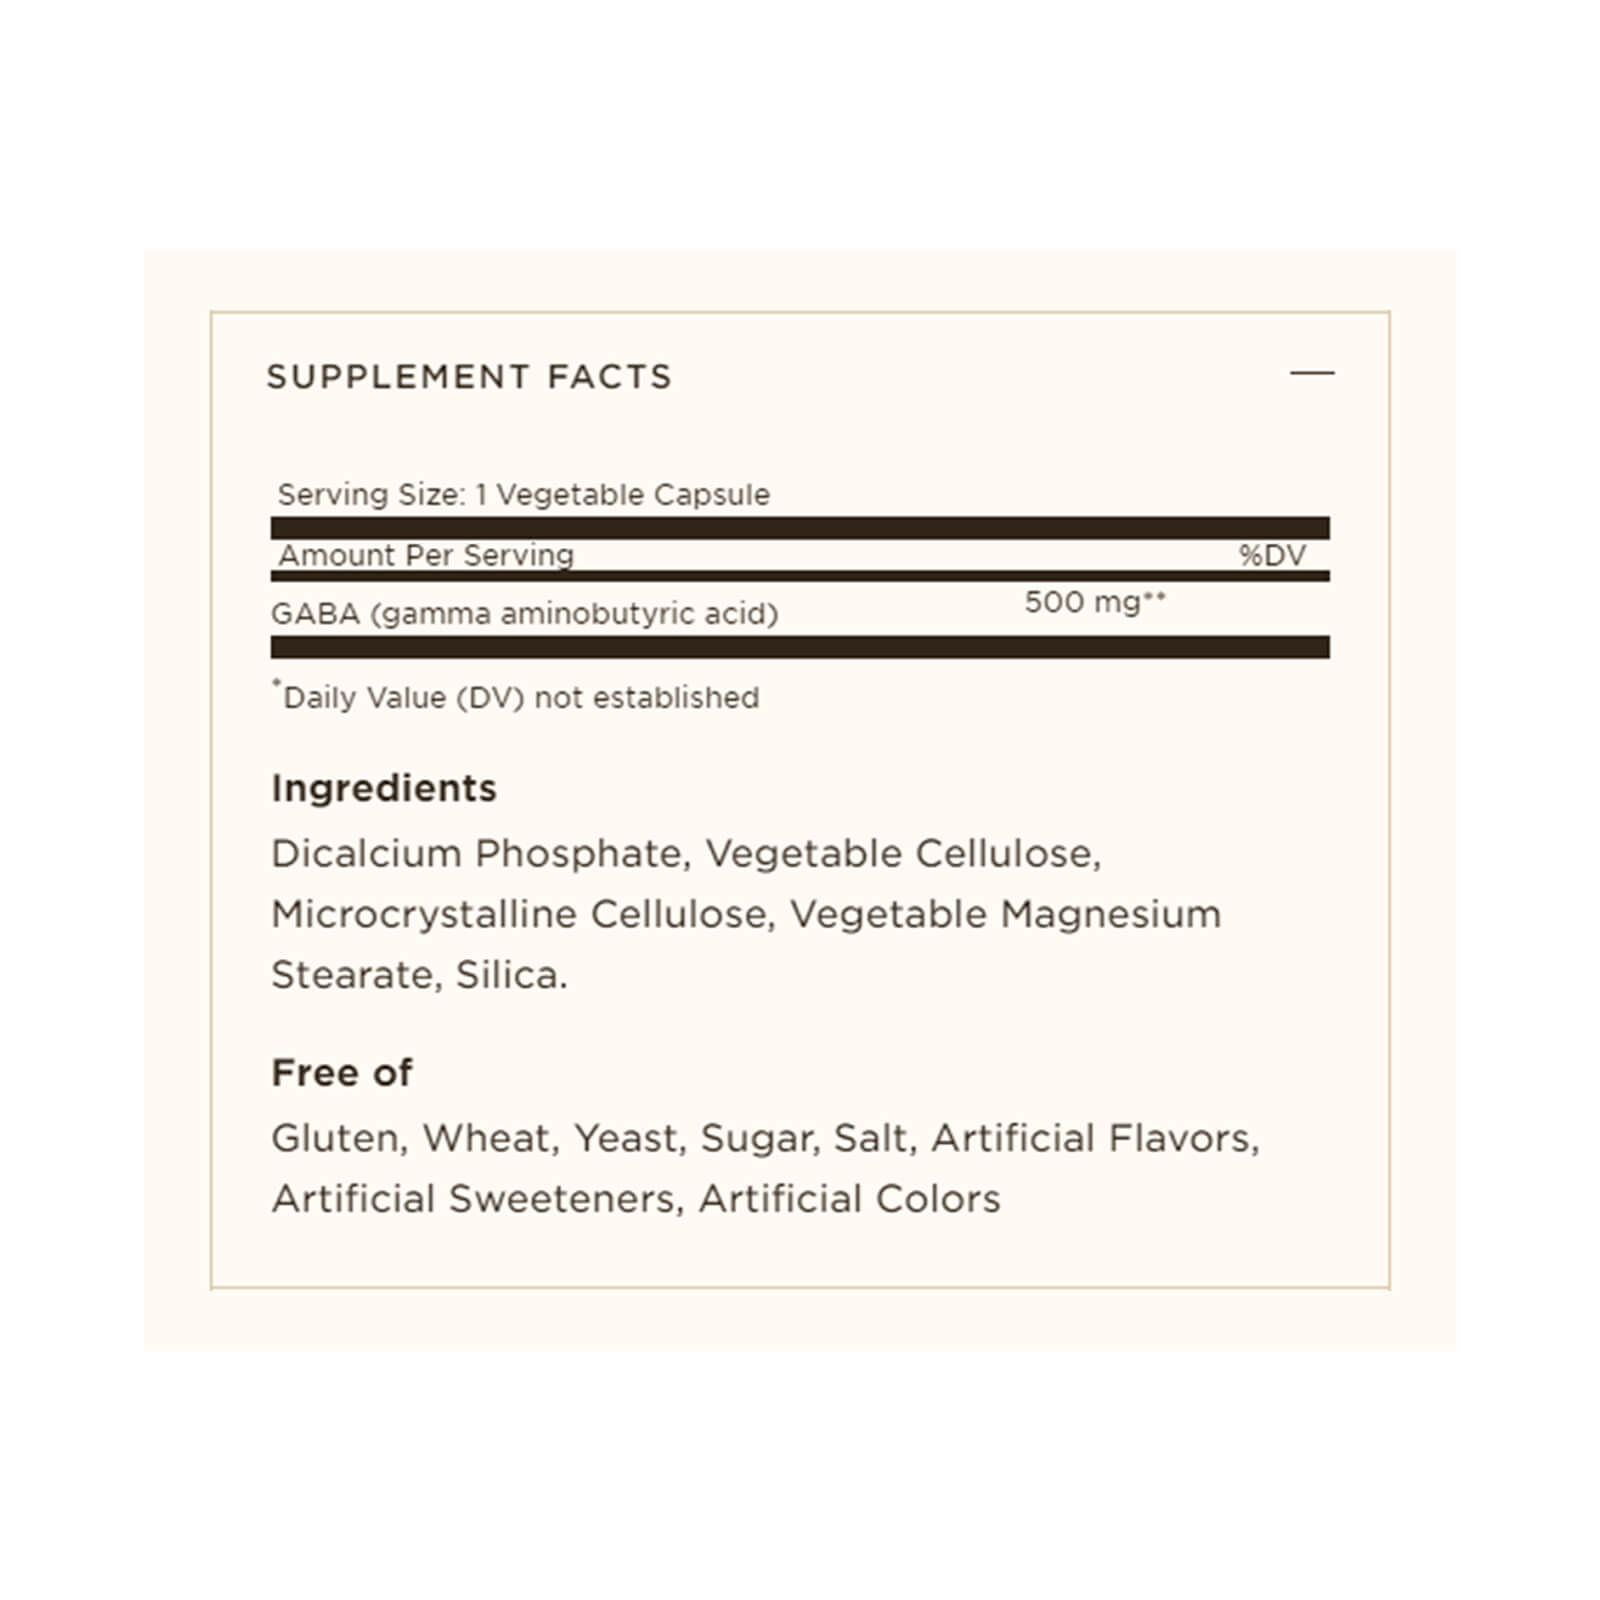The image size is (1600, 1600).
Task: Click the Dicalcium Phosphate ingredient text
Action: (x=476, y=854)
